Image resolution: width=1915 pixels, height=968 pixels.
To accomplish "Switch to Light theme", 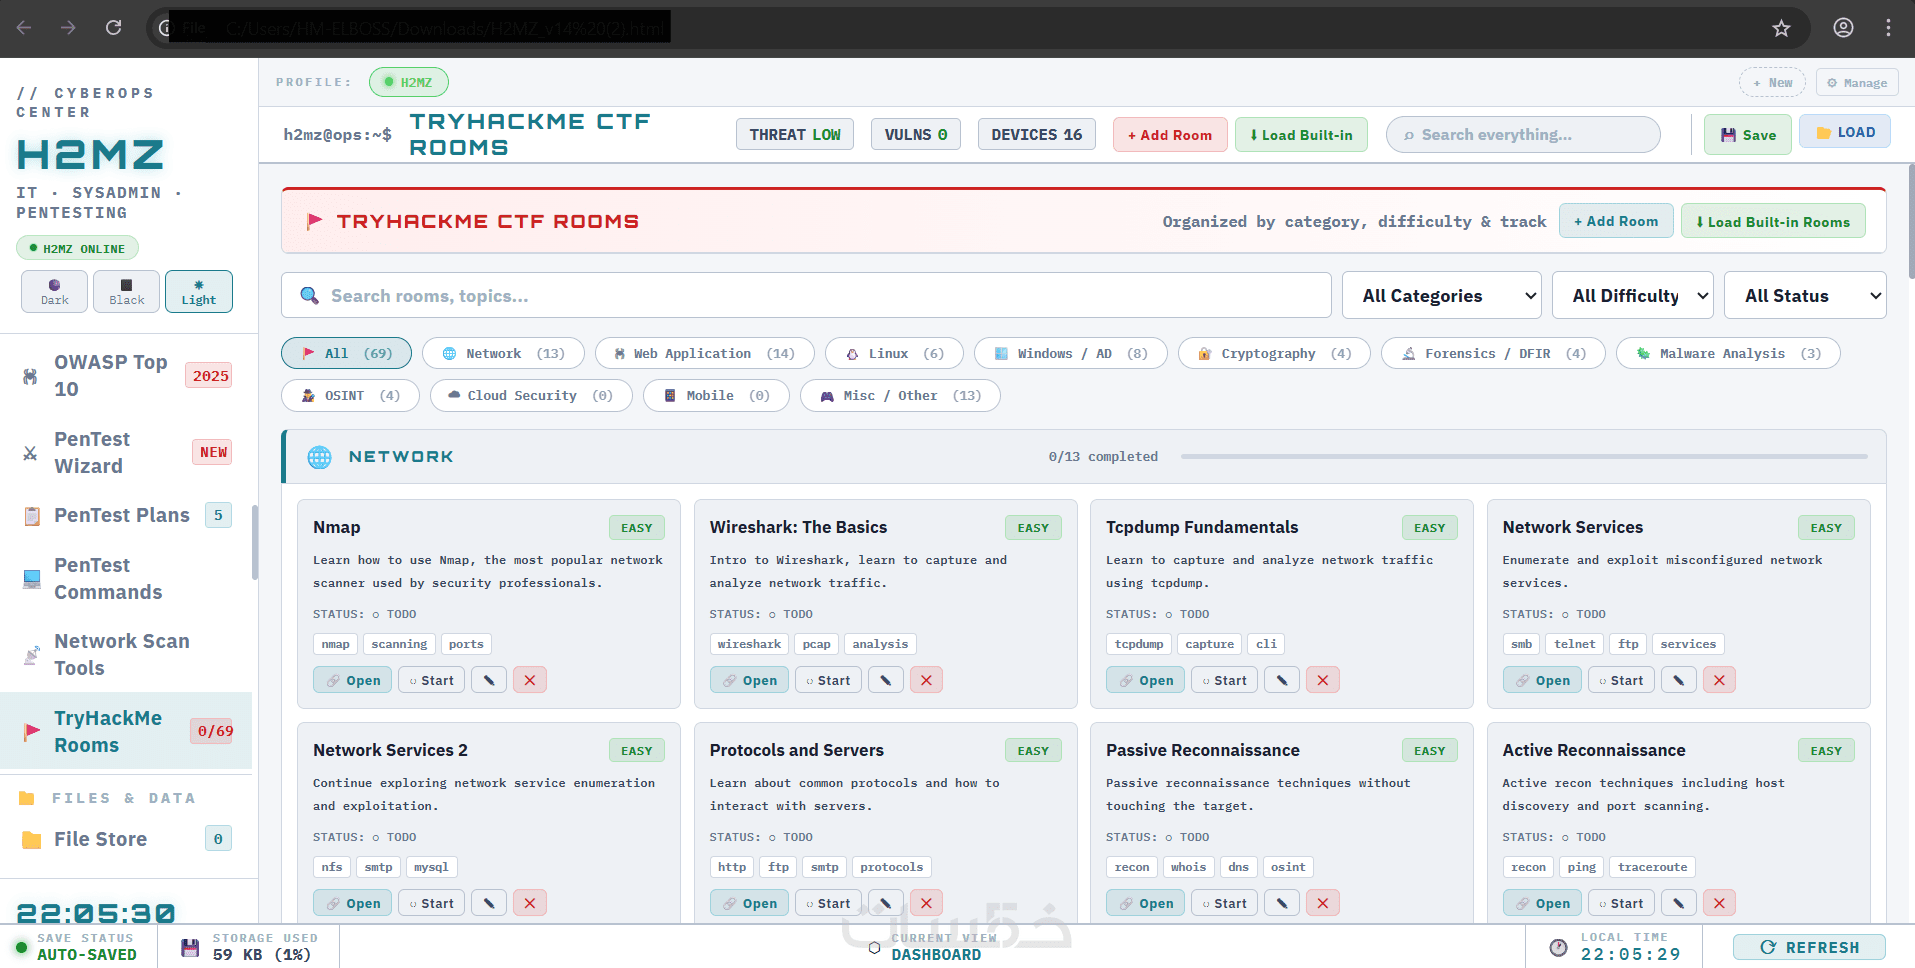I will click(199, 291).
